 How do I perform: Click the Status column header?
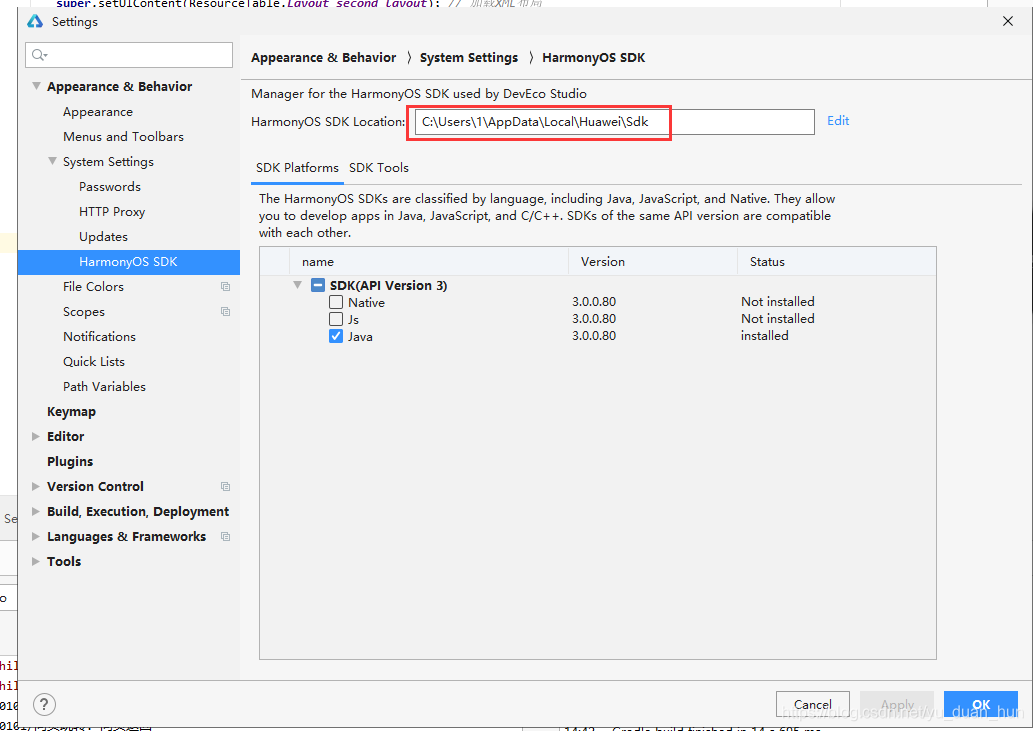(x=837, y=261)
